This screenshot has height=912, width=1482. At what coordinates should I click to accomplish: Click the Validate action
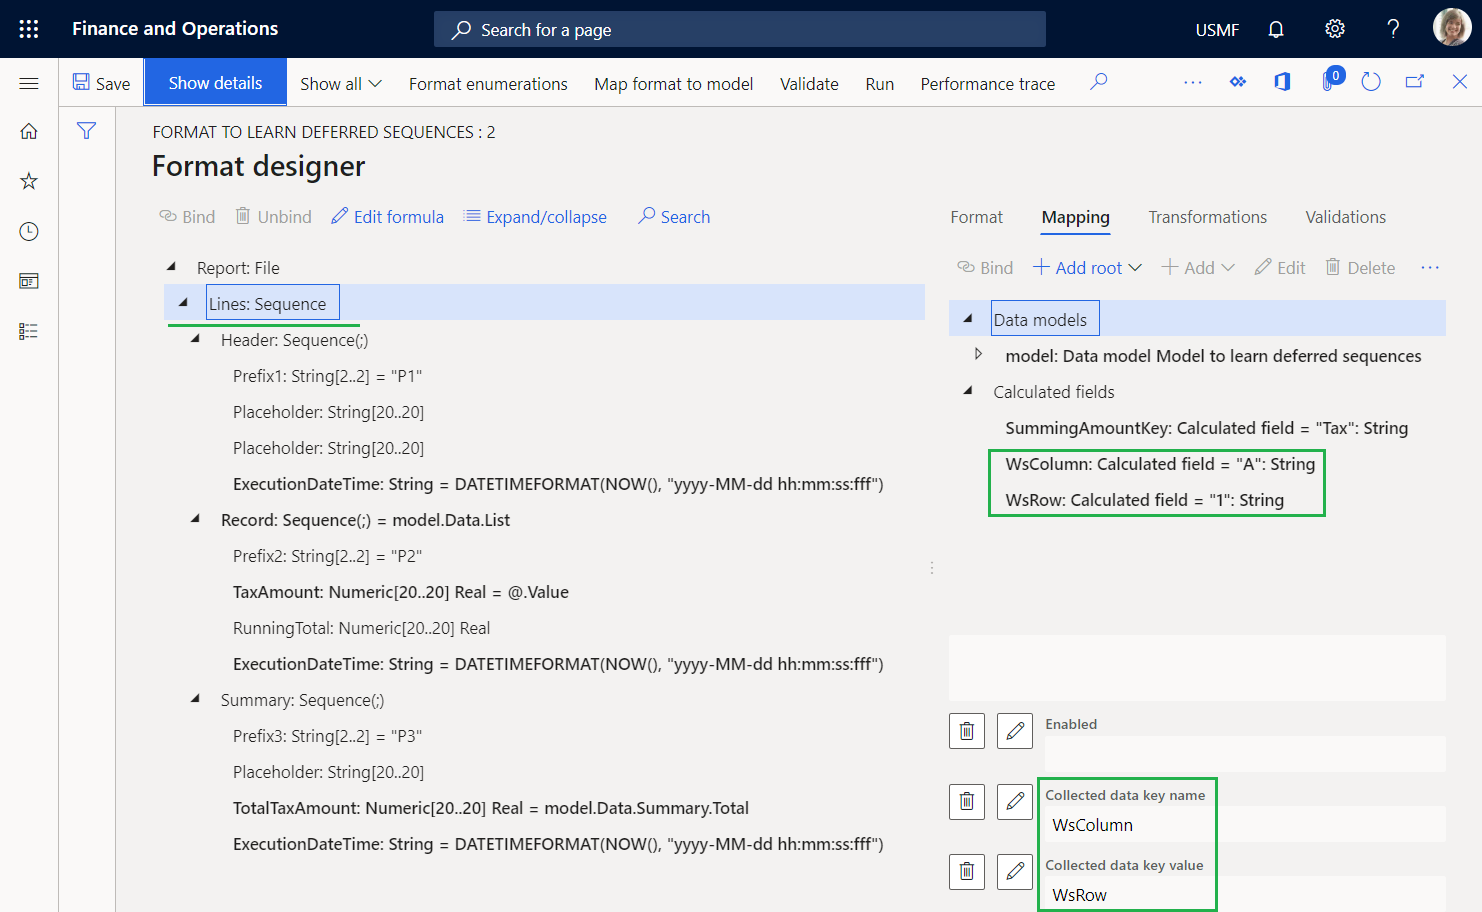pyautogui.click(x=809, y=83)
